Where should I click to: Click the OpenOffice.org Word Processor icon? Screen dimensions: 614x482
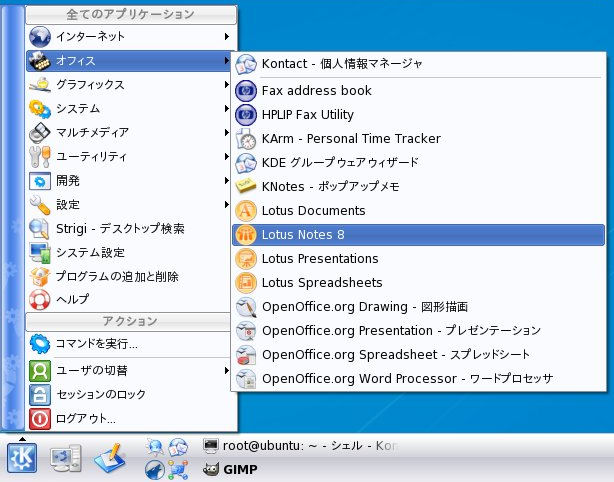tap(246, 379)
